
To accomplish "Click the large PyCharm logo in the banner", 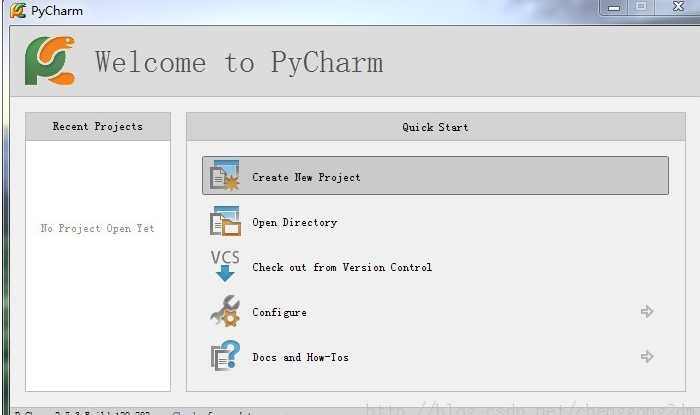I will [x=50, y=61].
